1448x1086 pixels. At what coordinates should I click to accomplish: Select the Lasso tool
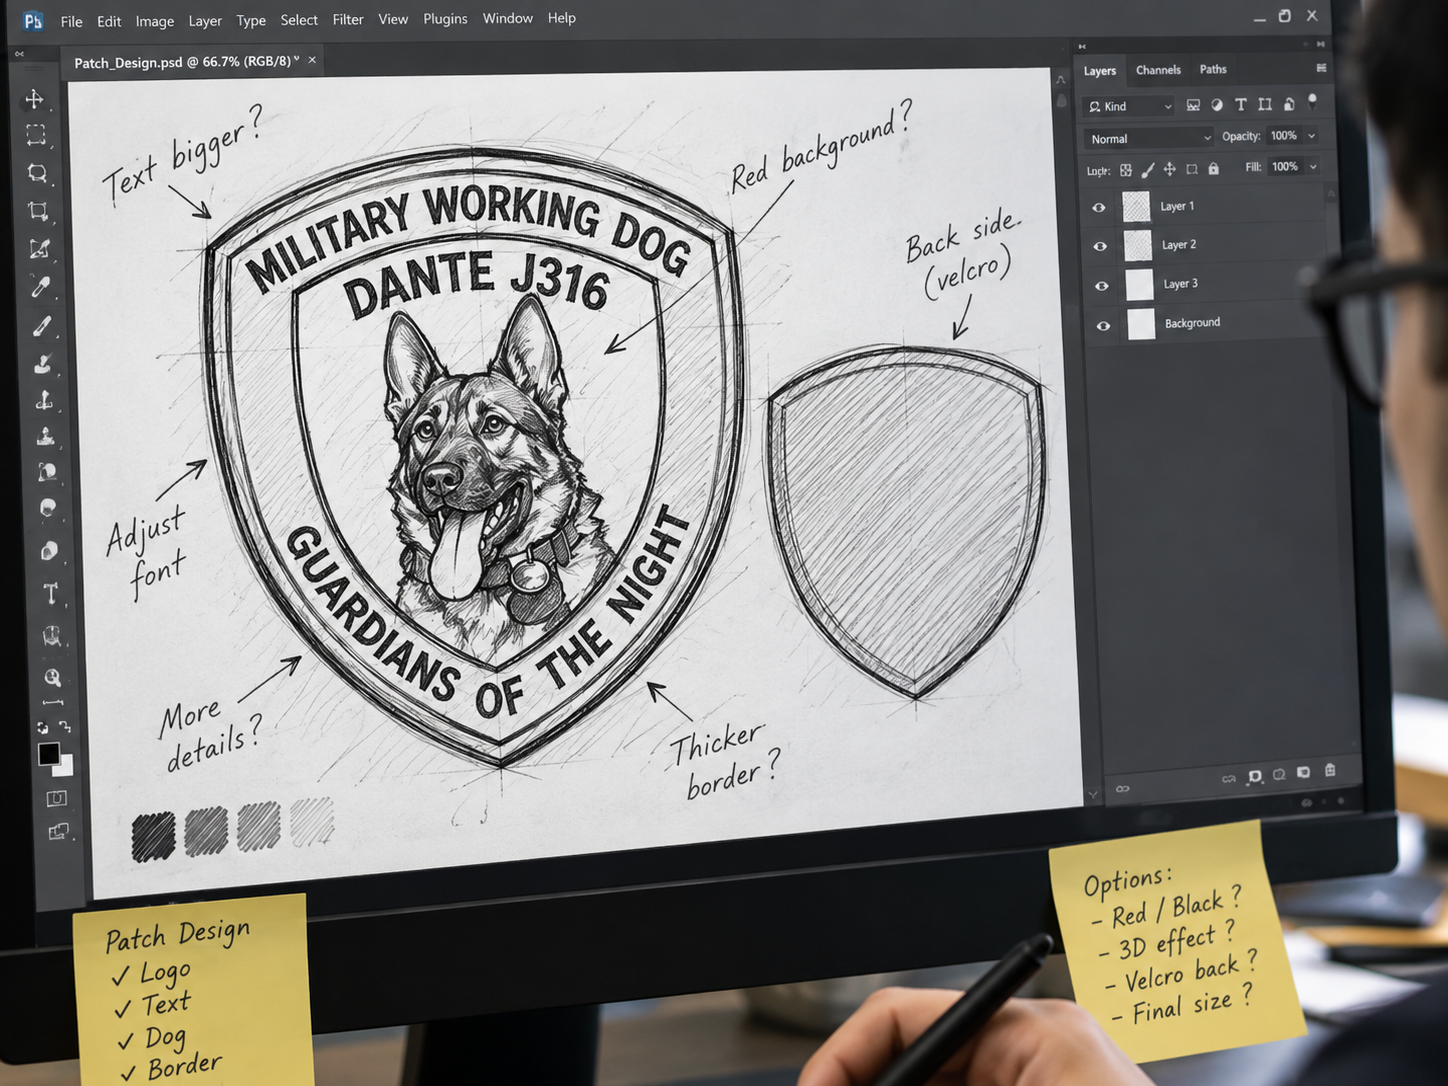pyautogui.click(x=37, y=173)
